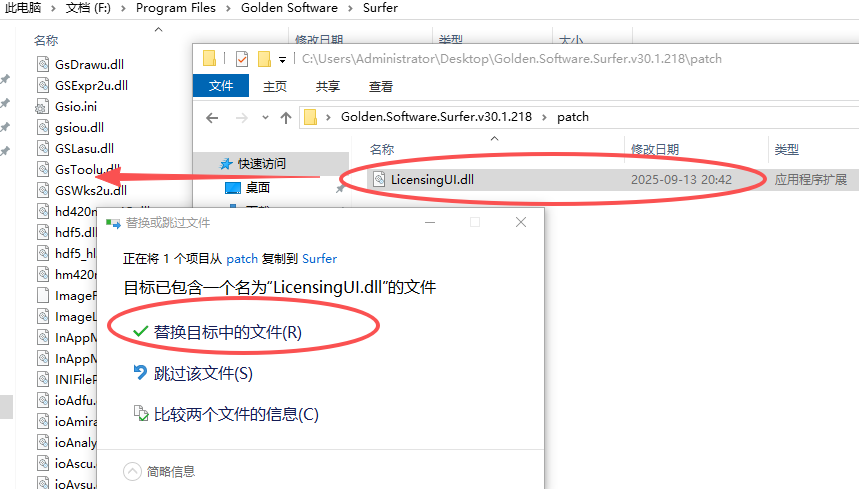Expand the 简略信息 details toggle

tap(132, 471)
